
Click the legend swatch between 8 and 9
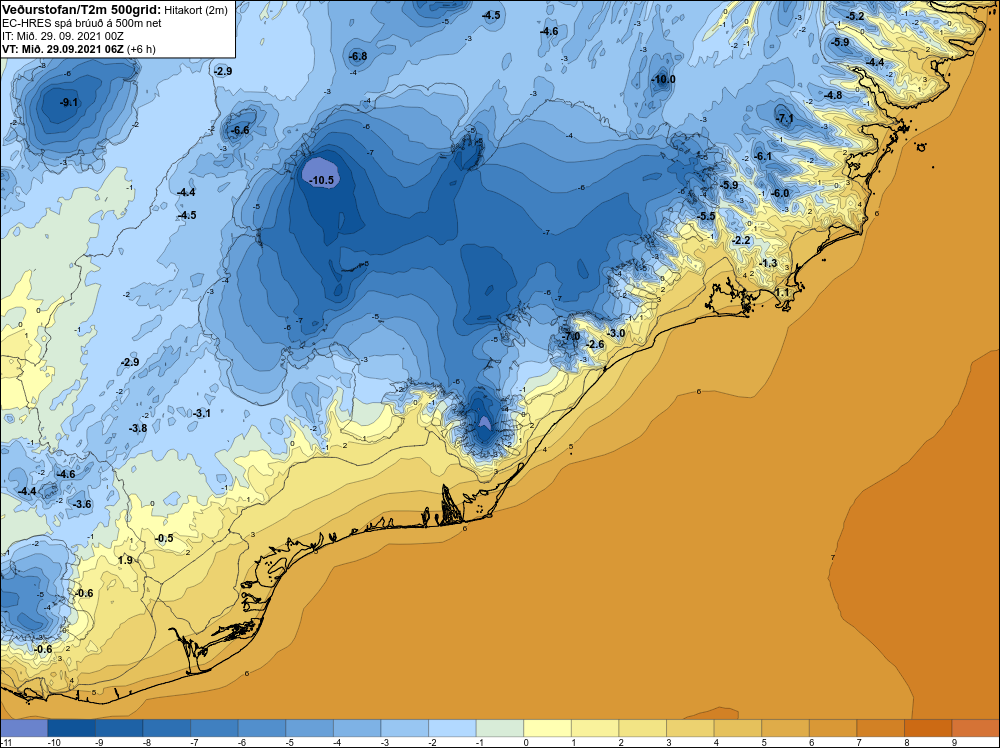(x=928, y=728)
